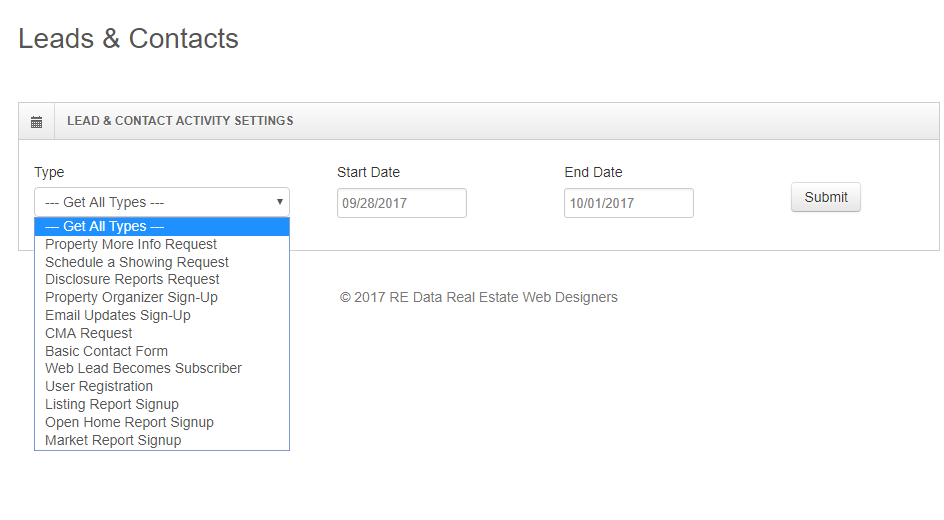Choose Property Organizer Sign-Up option
Image resolution: width=944 pixels, height=520 pixels.
point(162,297)
